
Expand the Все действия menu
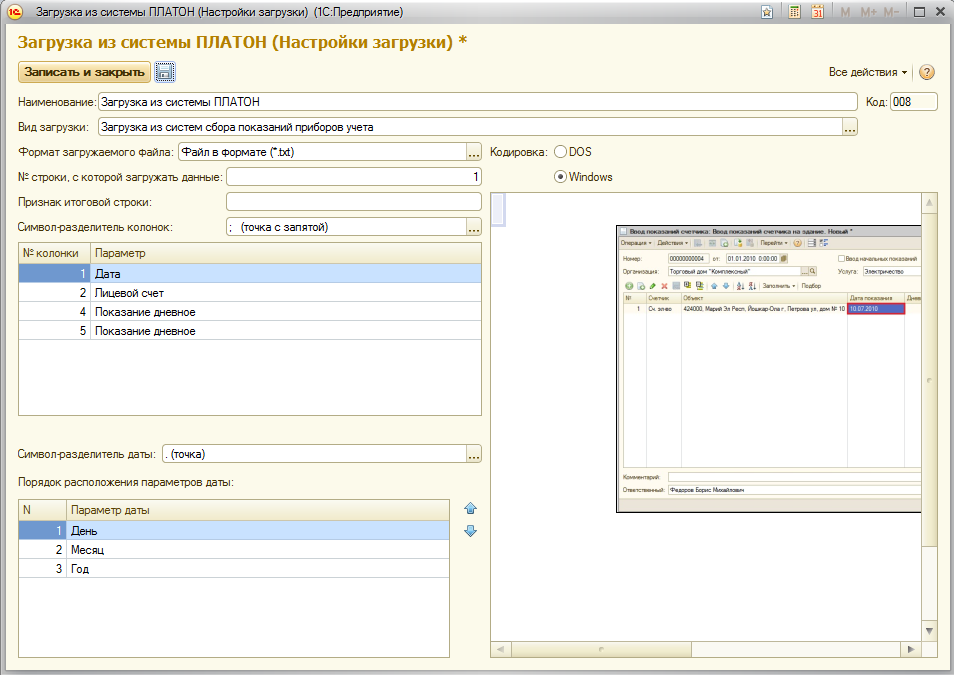868,72
